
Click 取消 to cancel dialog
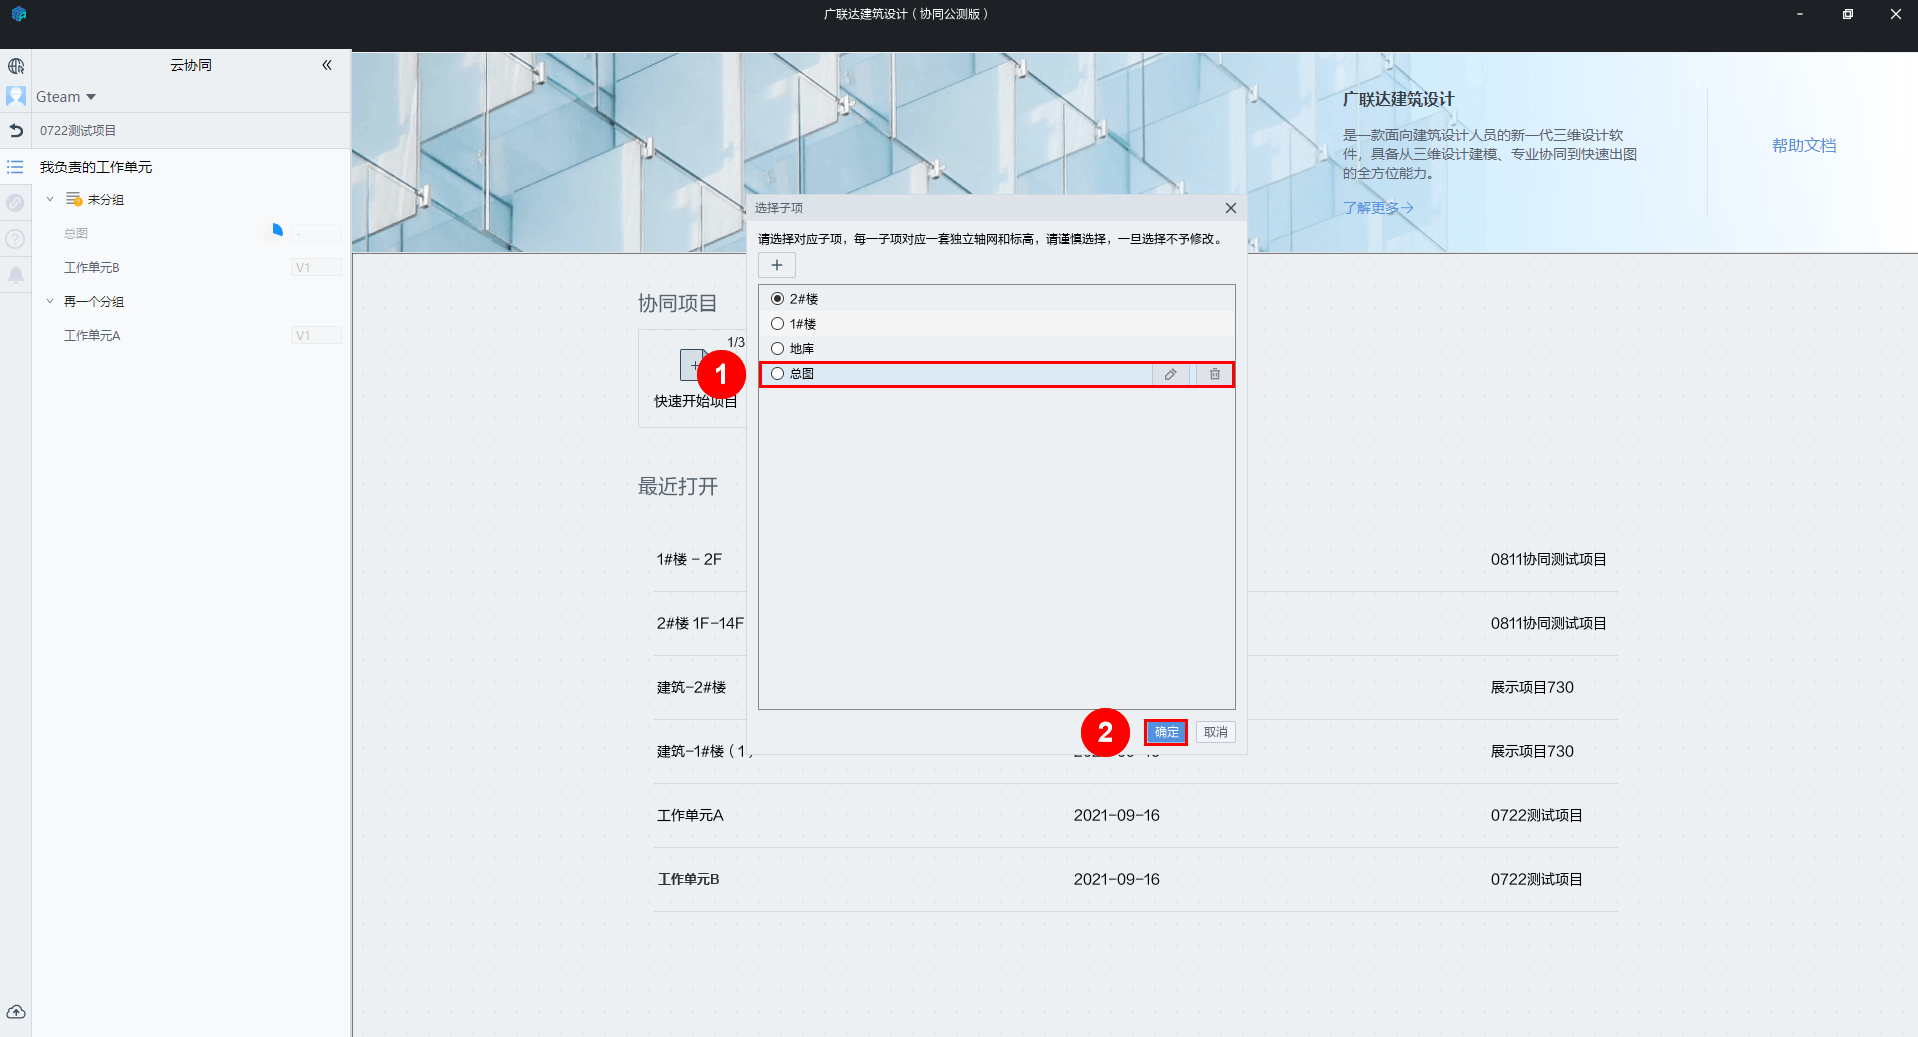[1215, 732]
